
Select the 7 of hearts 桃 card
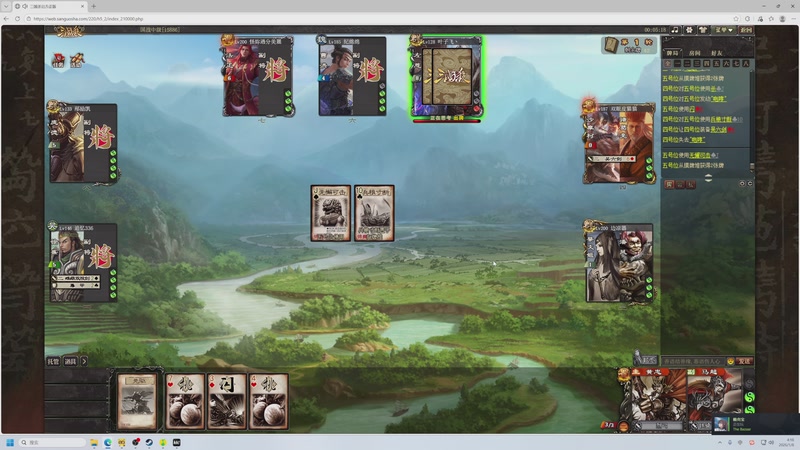point(185,402)
